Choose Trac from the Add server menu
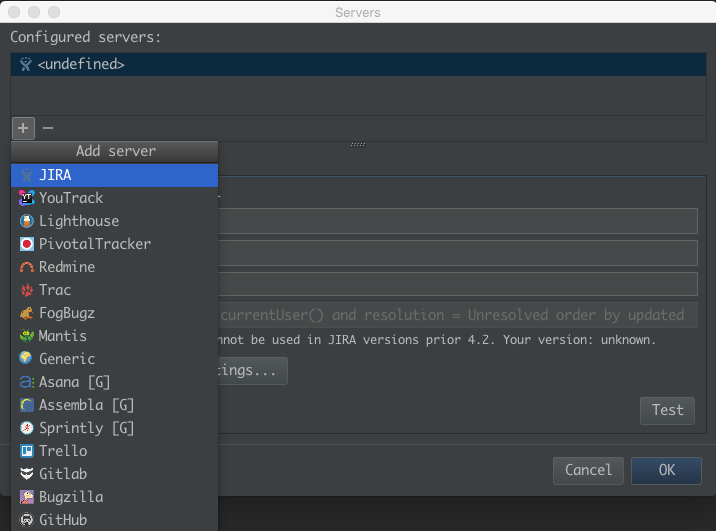716x531 pixels. tap(114, 290)
